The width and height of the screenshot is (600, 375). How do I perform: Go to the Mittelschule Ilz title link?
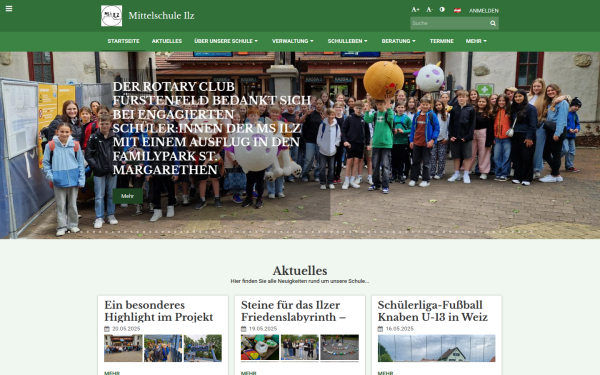161,16
